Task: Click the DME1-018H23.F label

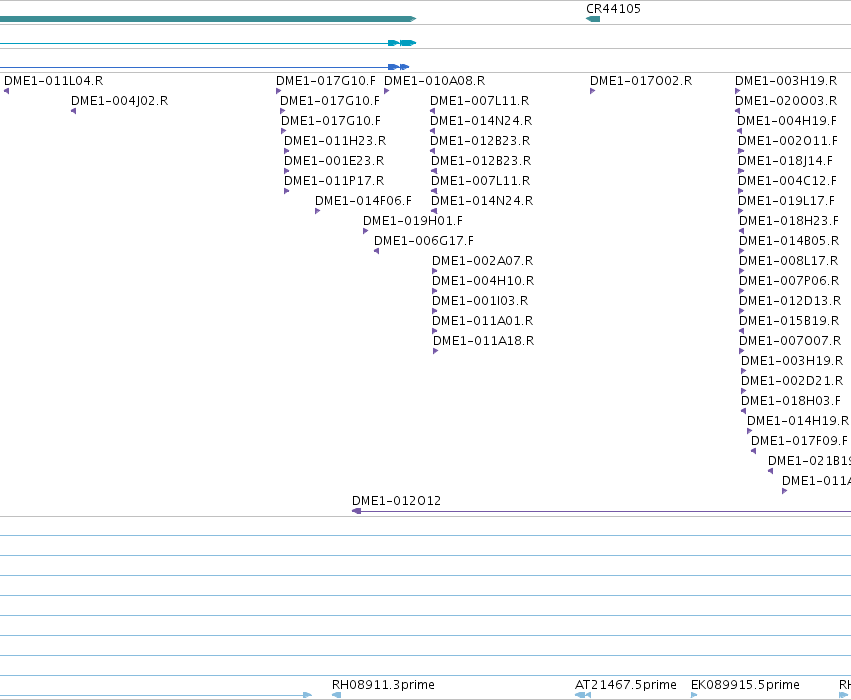Action: click(789, 221)
